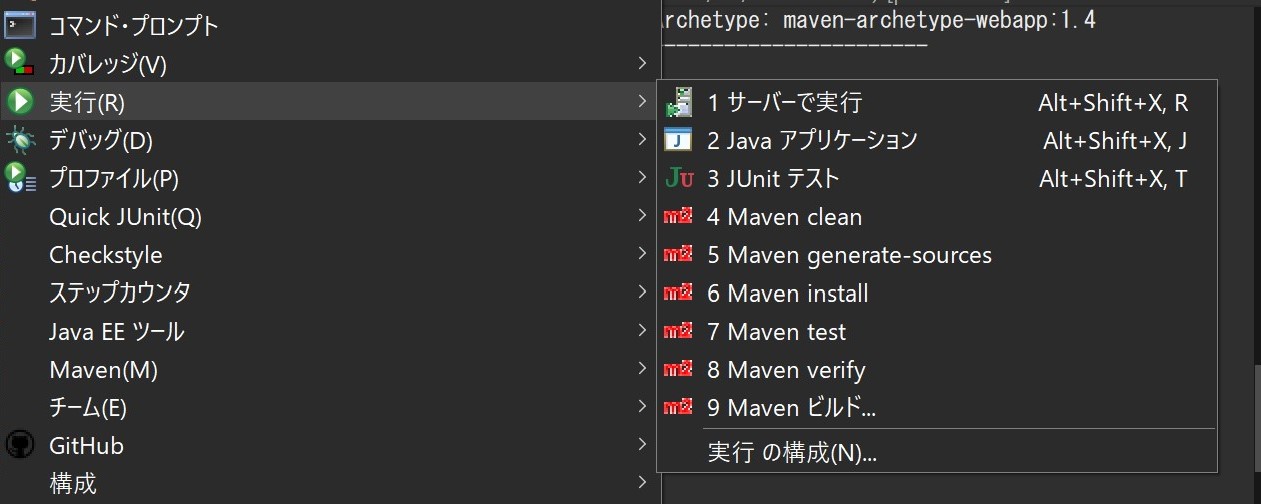The height and width of the screenshot is (504, 1261).
Task: Click the m2 icon beside Maven verify
Action: pos(679,369)
